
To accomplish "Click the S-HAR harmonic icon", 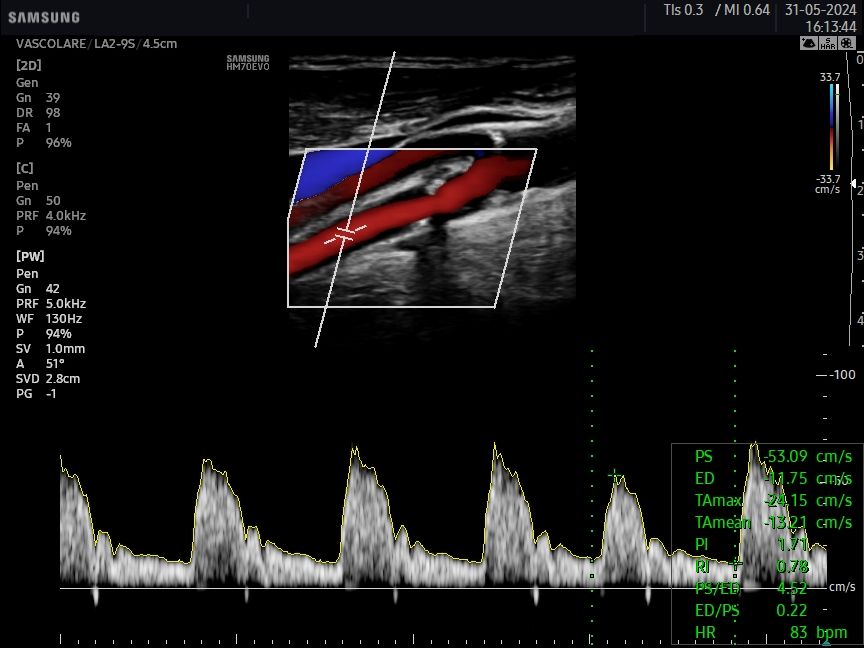I will pos(827,43).
